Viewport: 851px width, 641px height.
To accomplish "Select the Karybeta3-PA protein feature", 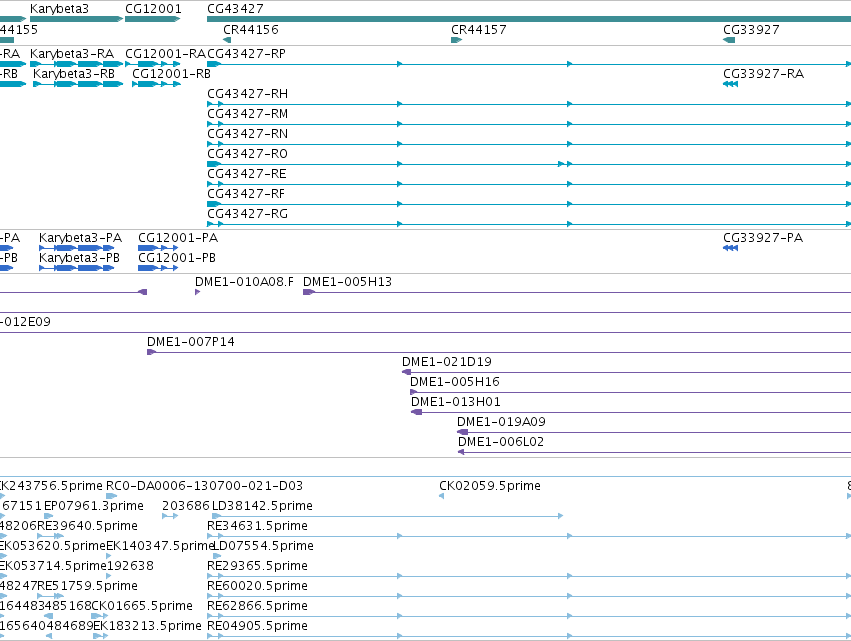I will pos(77,248).
